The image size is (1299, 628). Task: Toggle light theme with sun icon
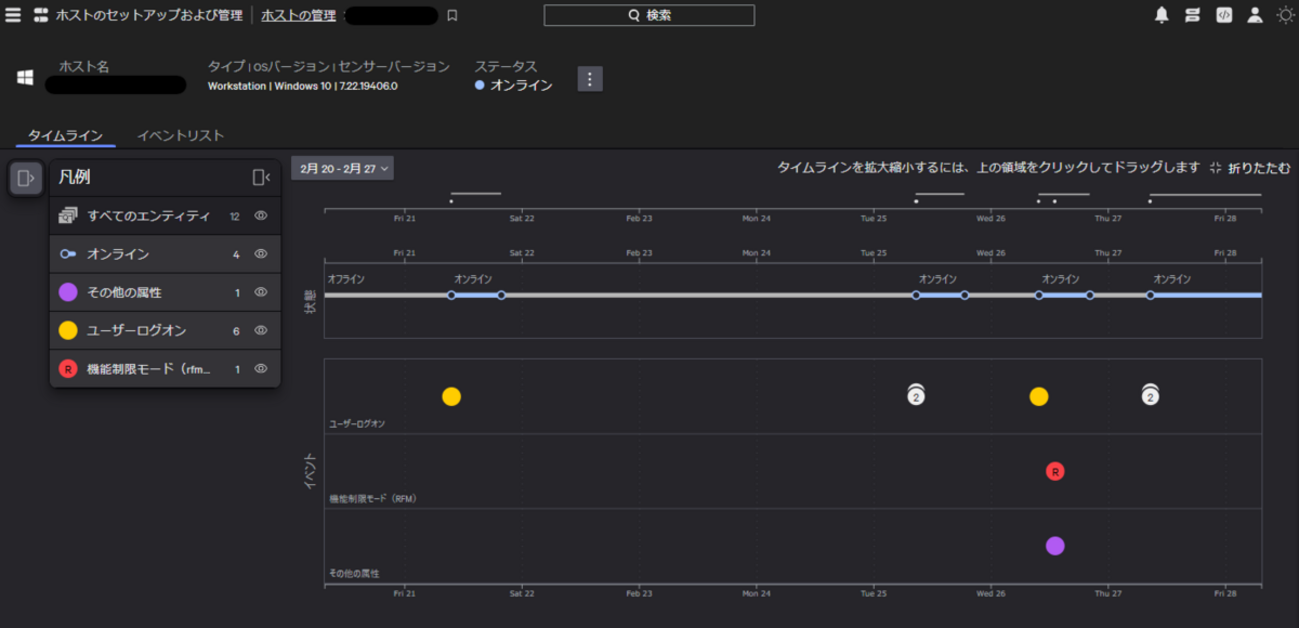[x=1285, y=15]
